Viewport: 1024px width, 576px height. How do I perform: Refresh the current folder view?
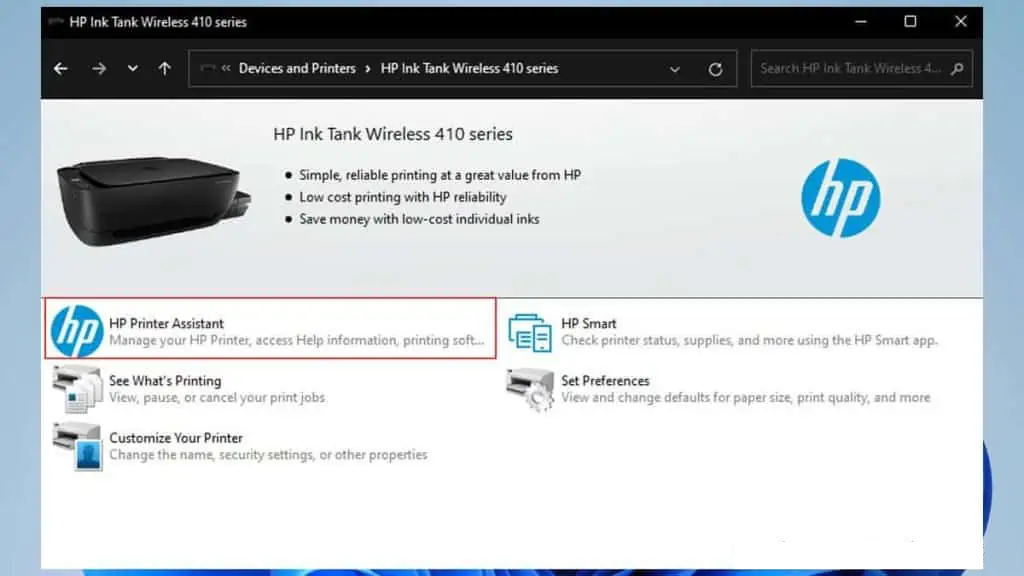(716, 69)
